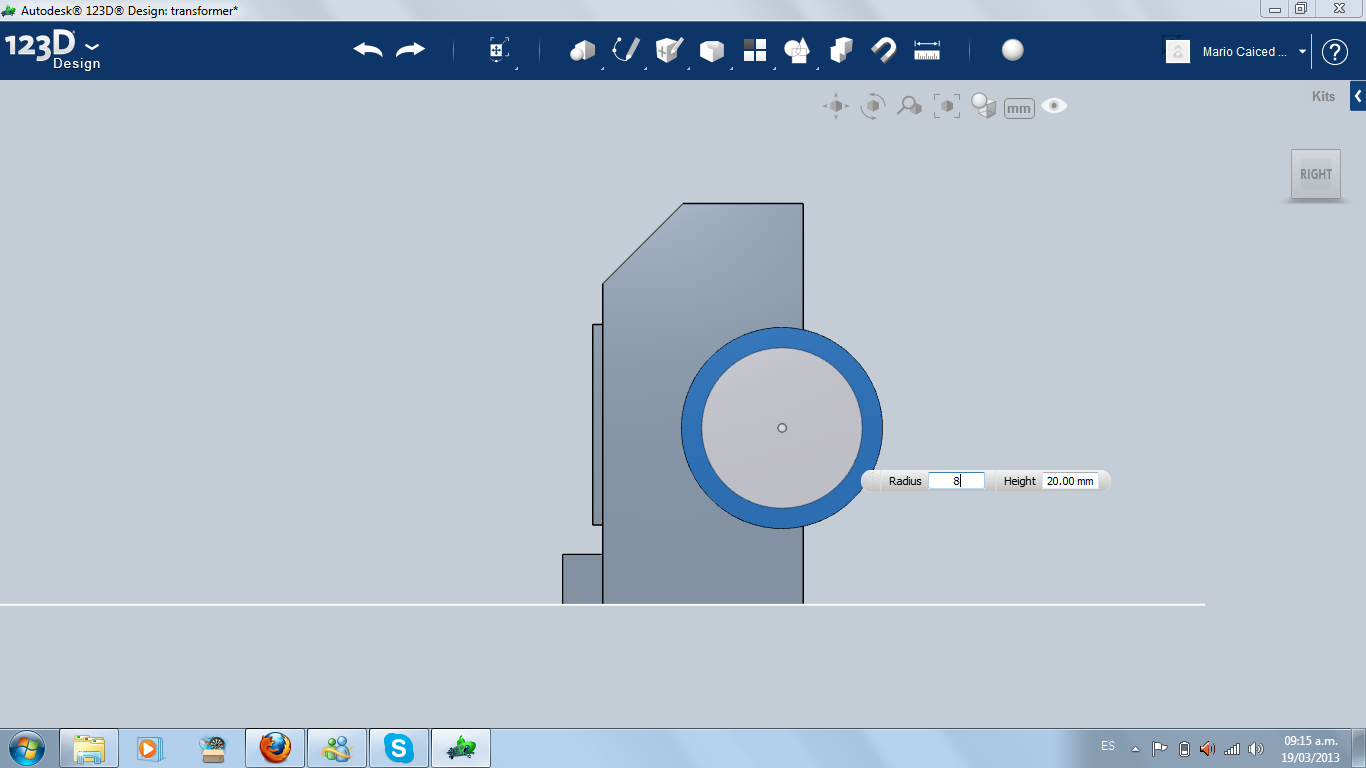
Task: Expand the Mario Caiced account dropdown
Action: coord(1303,52)
